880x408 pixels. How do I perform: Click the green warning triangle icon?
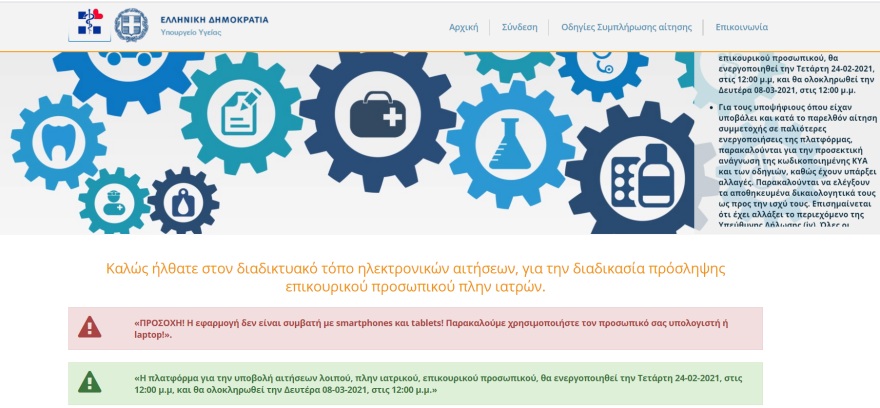point(90,382)
